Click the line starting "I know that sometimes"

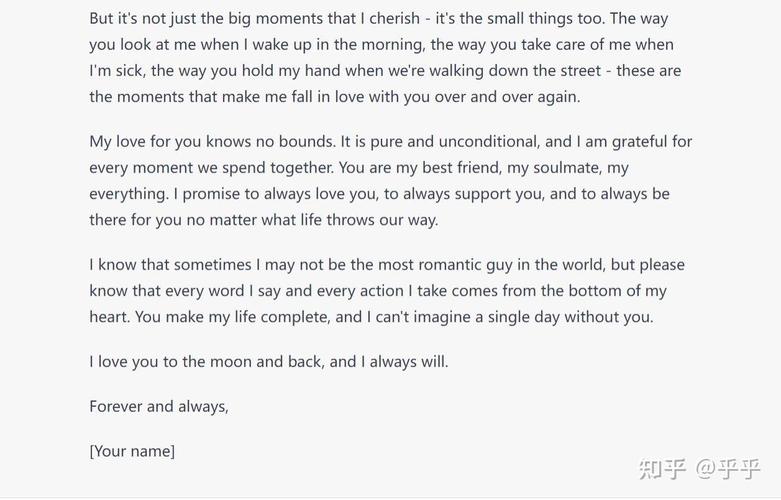(x=386, y=264)
